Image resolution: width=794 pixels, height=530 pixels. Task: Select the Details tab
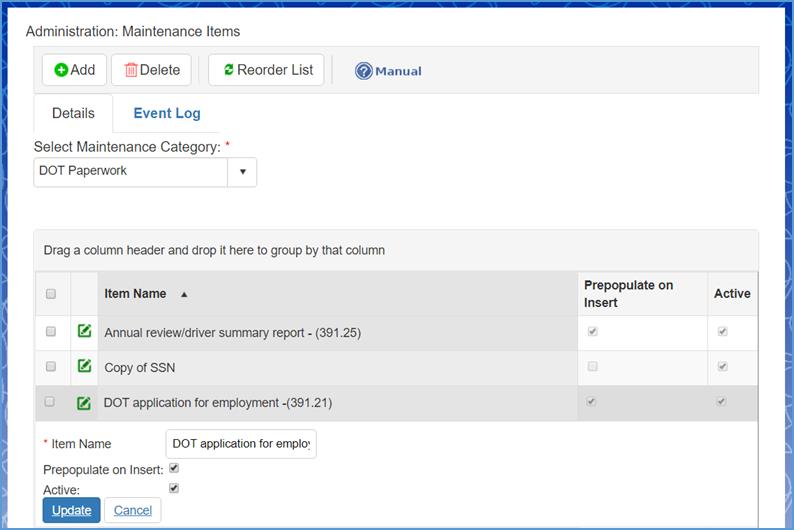point(73,114)
